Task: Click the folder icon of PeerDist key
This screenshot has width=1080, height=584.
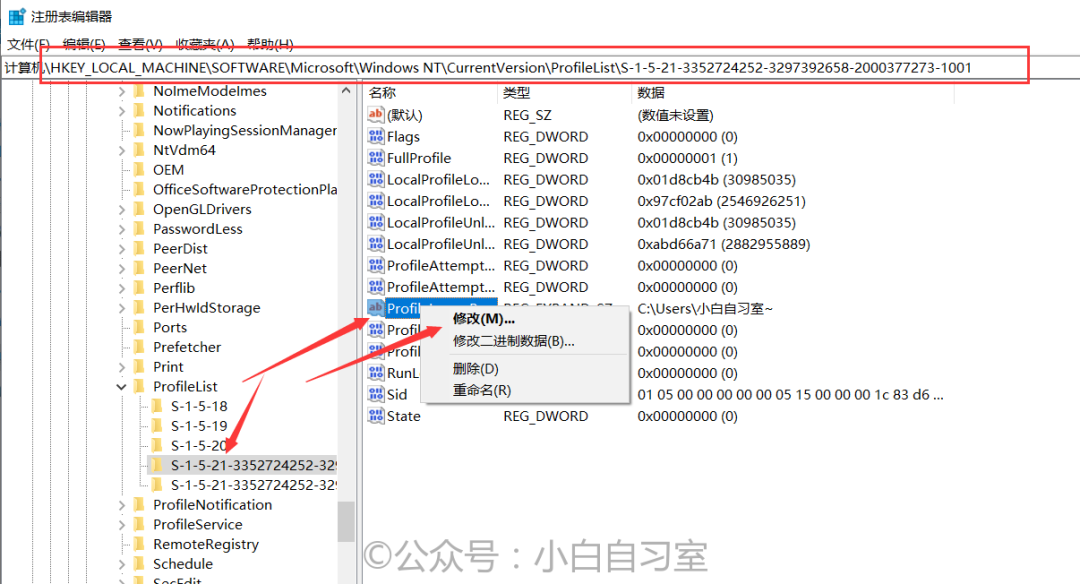Action: pos(140,248)
